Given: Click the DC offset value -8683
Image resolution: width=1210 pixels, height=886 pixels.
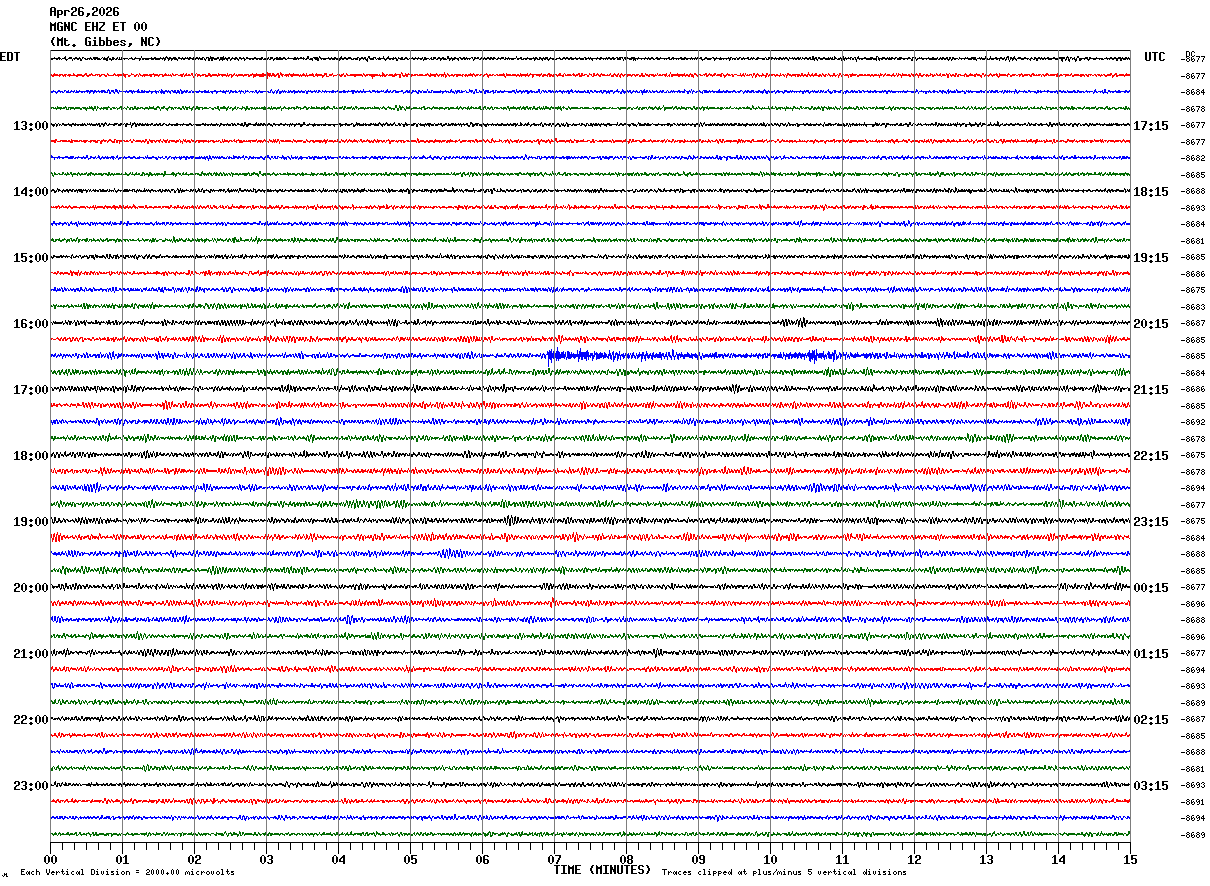Looking at the screenshot, I should coord(1194,307).
